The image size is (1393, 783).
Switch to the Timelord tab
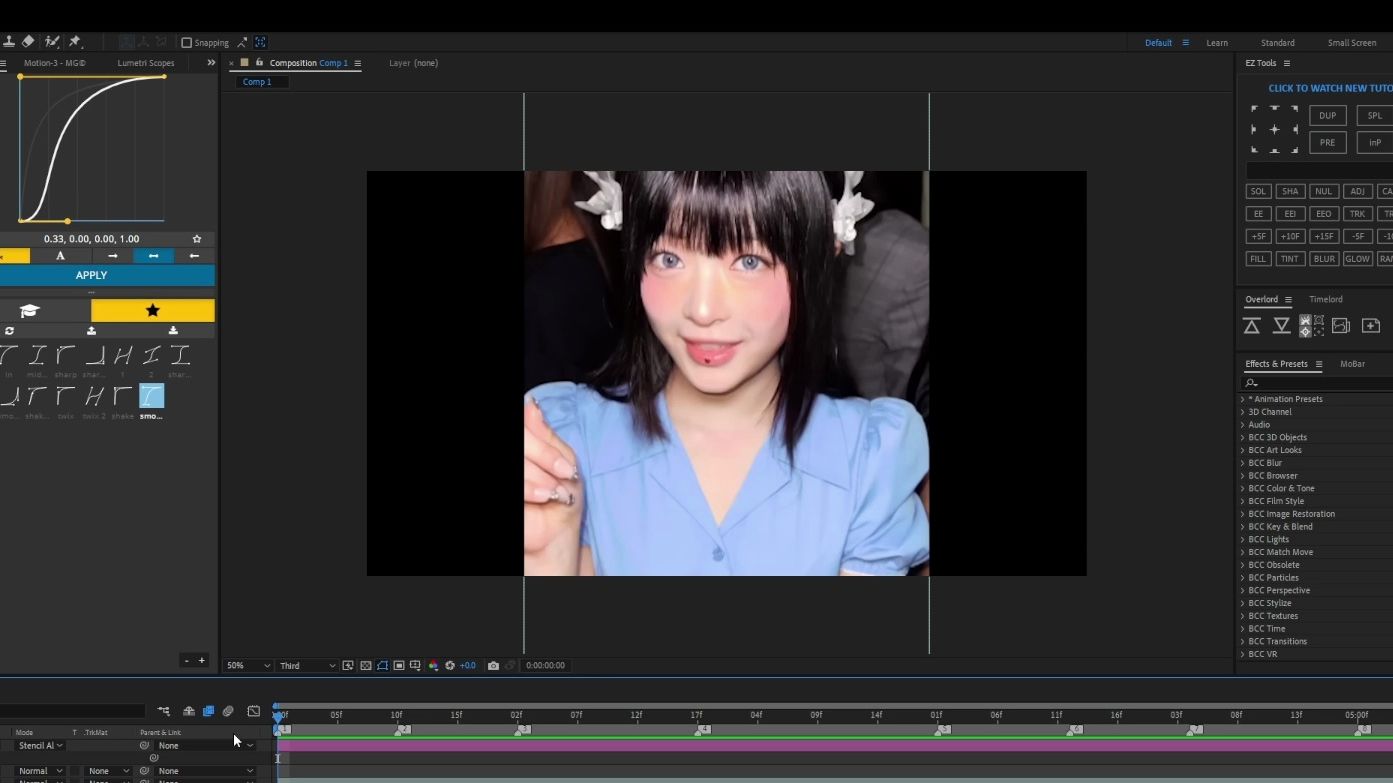coord(1326,300)
